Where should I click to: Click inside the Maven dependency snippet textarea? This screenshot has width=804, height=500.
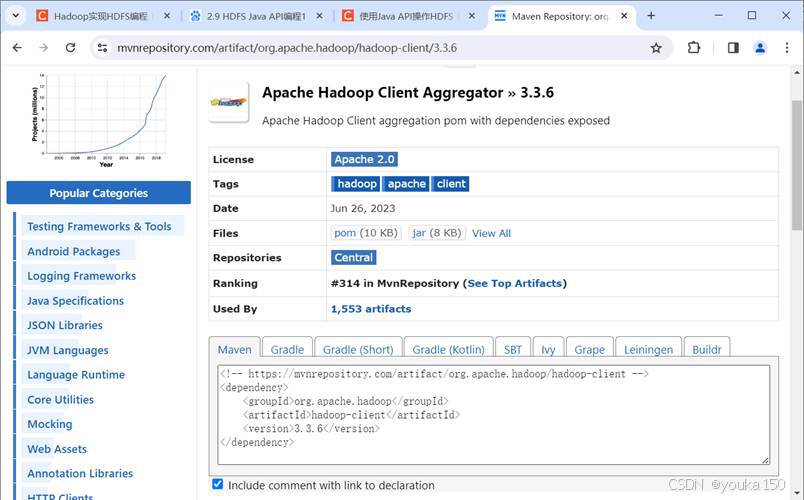(494, 414)
